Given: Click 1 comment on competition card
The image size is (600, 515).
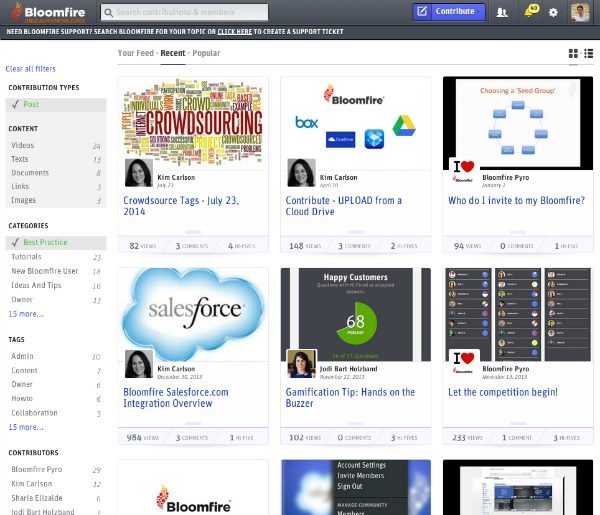Looking at the screenshot, I should click(x=517, y=438).
